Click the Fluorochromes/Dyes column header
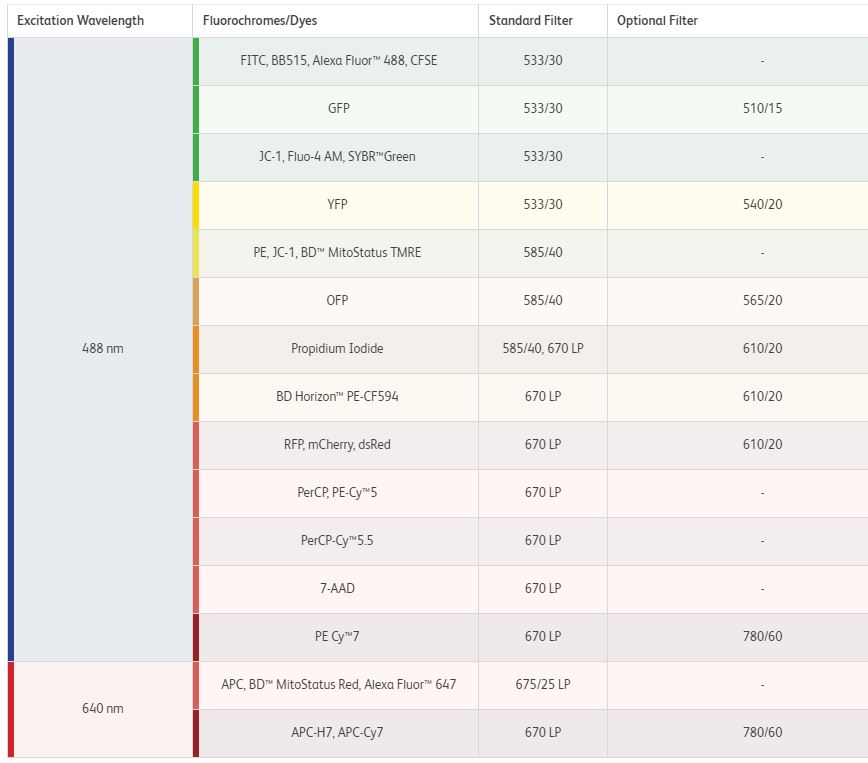Viewport: 868px width, 763px height. (259, 21)
